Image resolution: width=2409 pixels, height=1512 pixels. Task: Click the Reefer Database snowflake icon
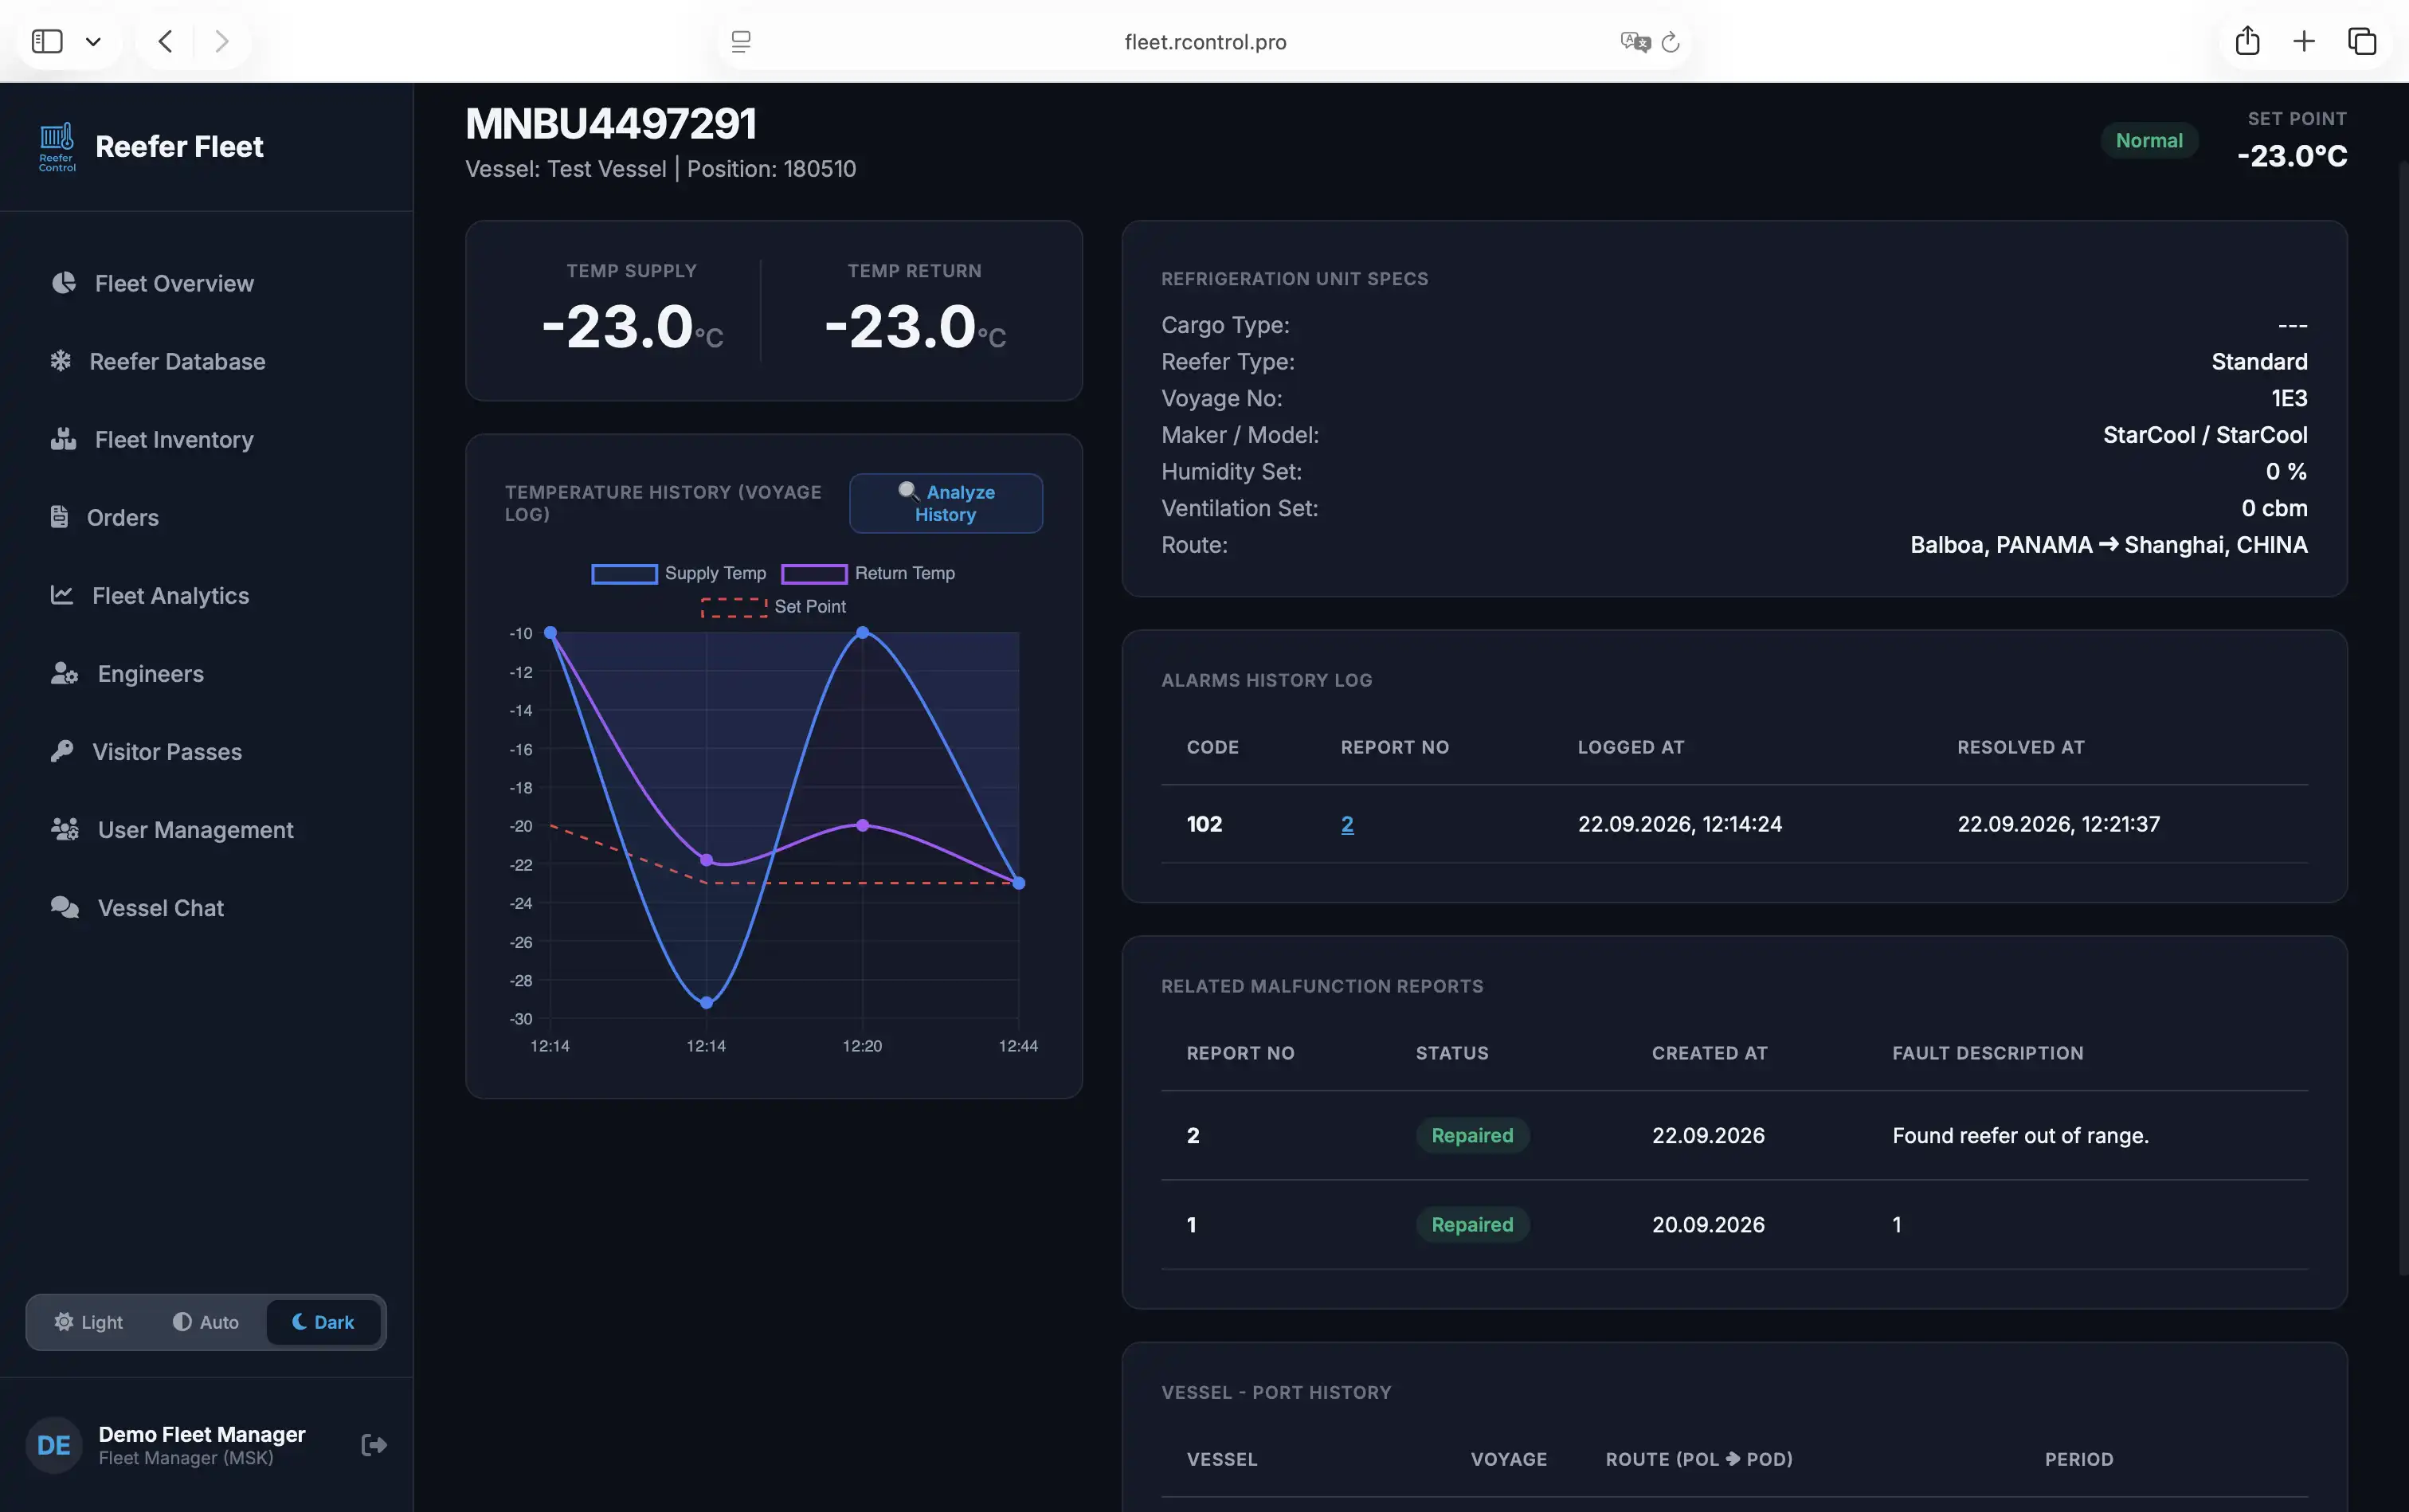tap(61, 361)
